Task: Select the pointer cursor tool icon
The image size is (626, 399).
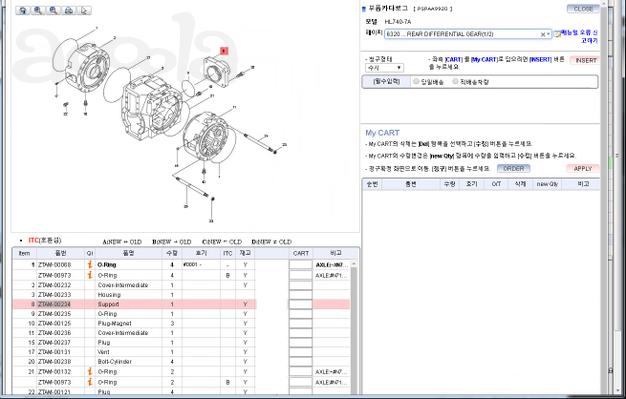Action: click(84, 10)
